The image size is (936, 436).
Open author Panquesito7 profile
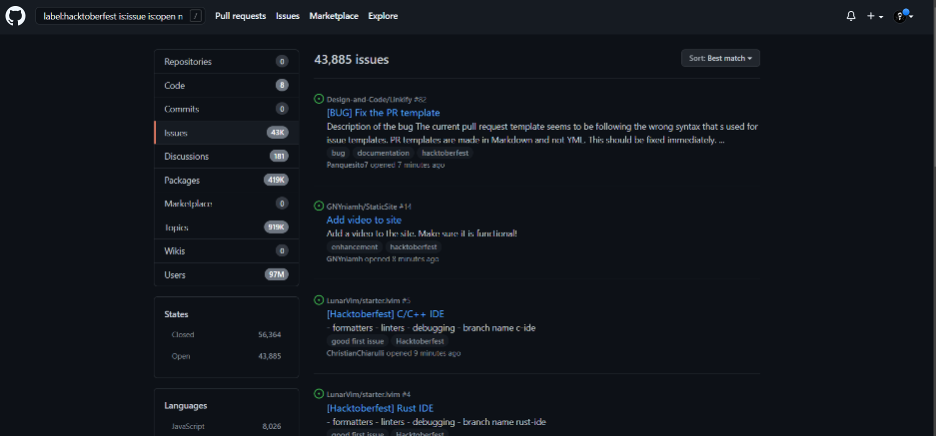tap(347, 165)
